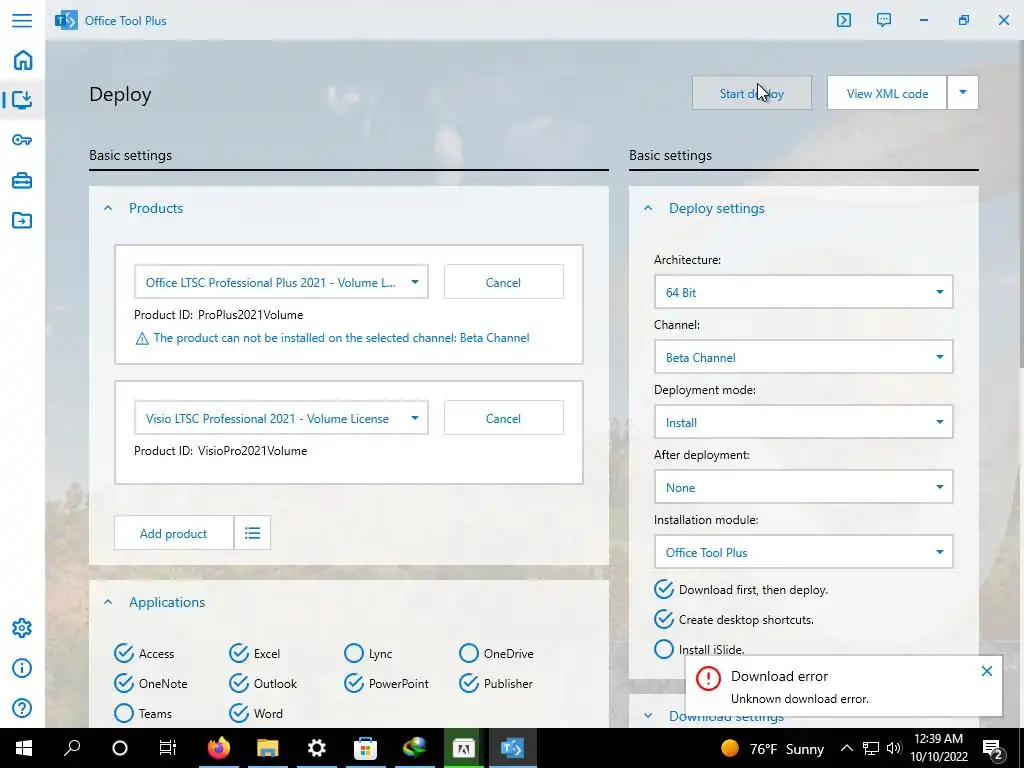Open the notification center icon
The image size is (1024, 768).
993,749
